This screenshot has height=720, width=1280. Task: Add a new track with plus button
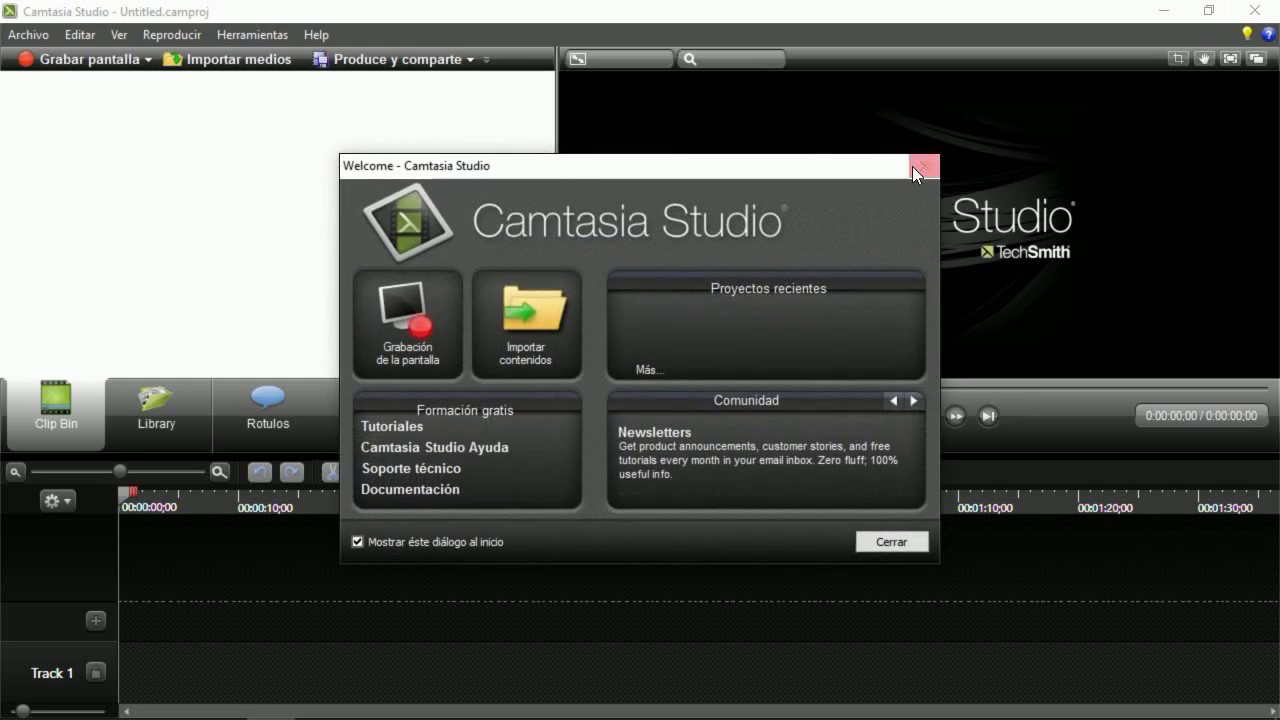click(x=96, y=621)
